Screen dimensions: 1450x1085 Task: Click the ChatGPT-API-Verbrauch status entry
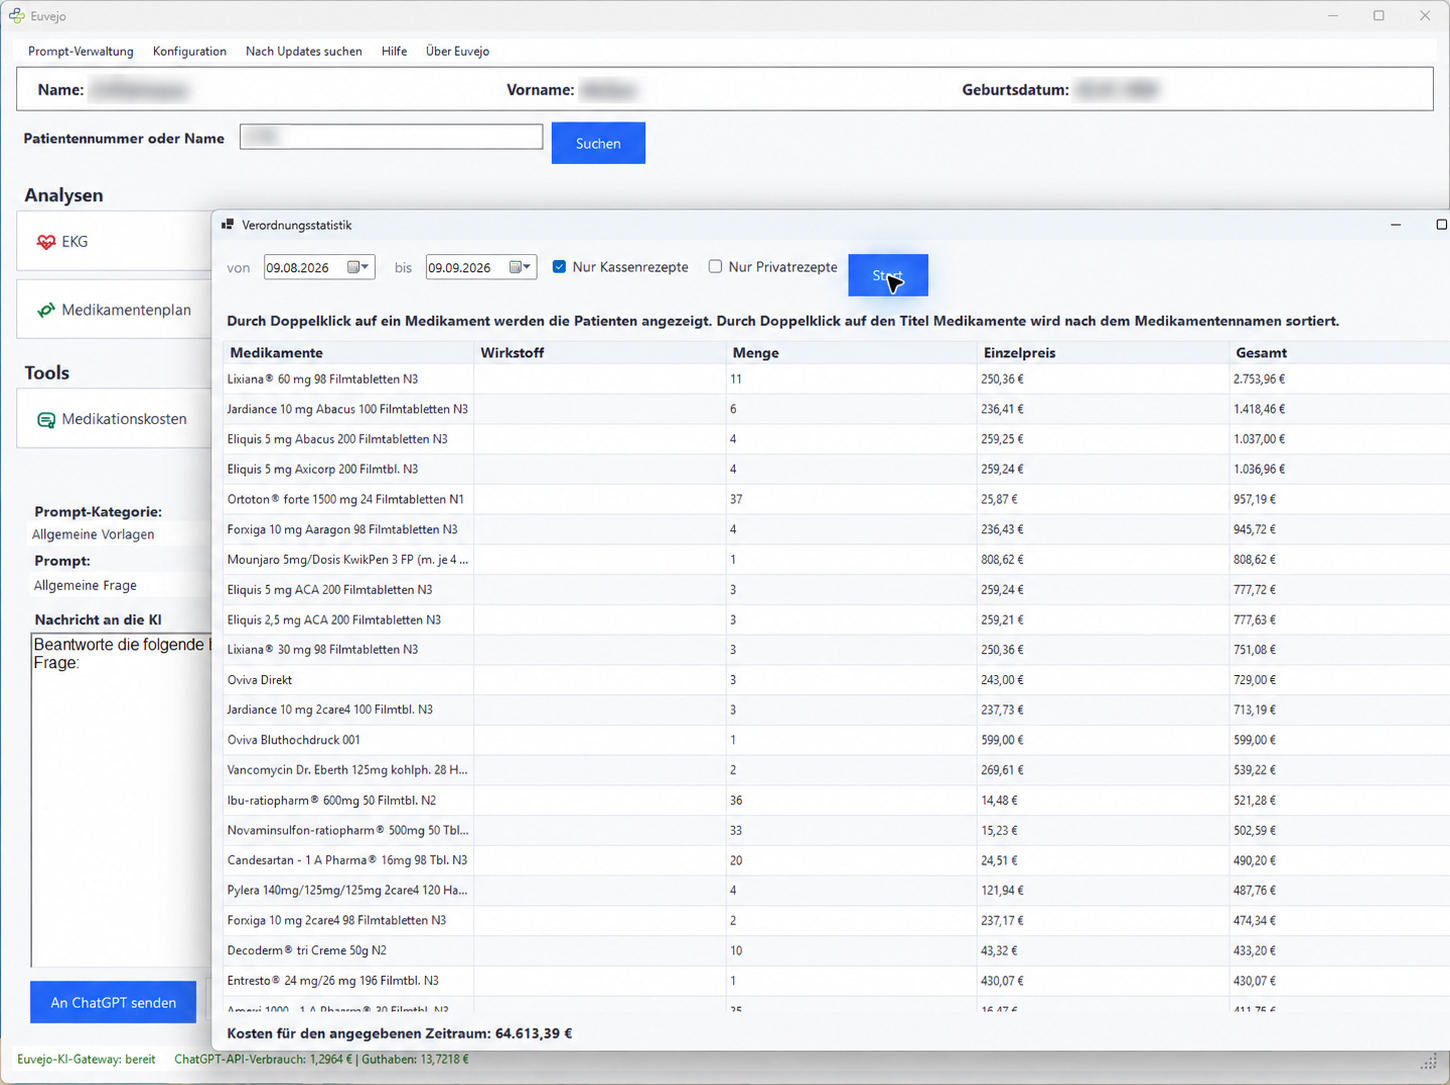[x=263, y=1059]
